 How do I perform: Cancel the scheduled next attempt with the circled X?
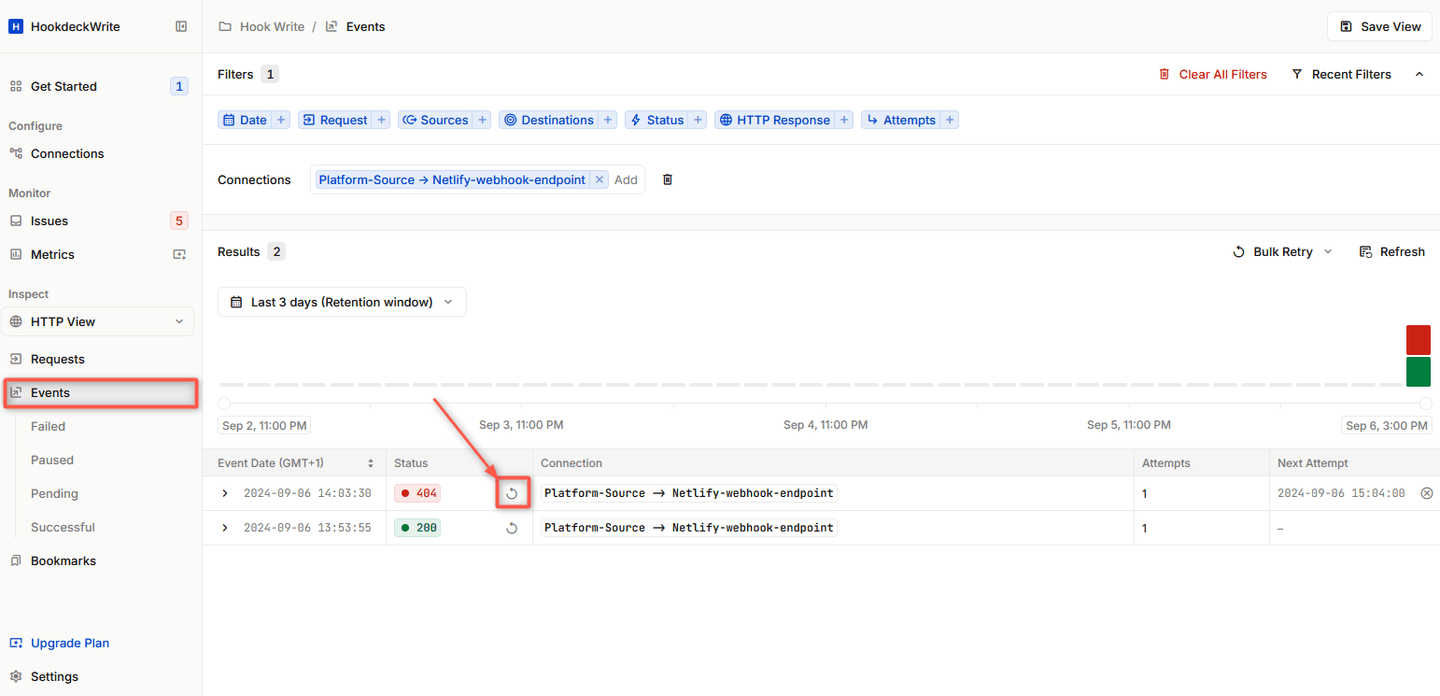(x=1428, y=492)
